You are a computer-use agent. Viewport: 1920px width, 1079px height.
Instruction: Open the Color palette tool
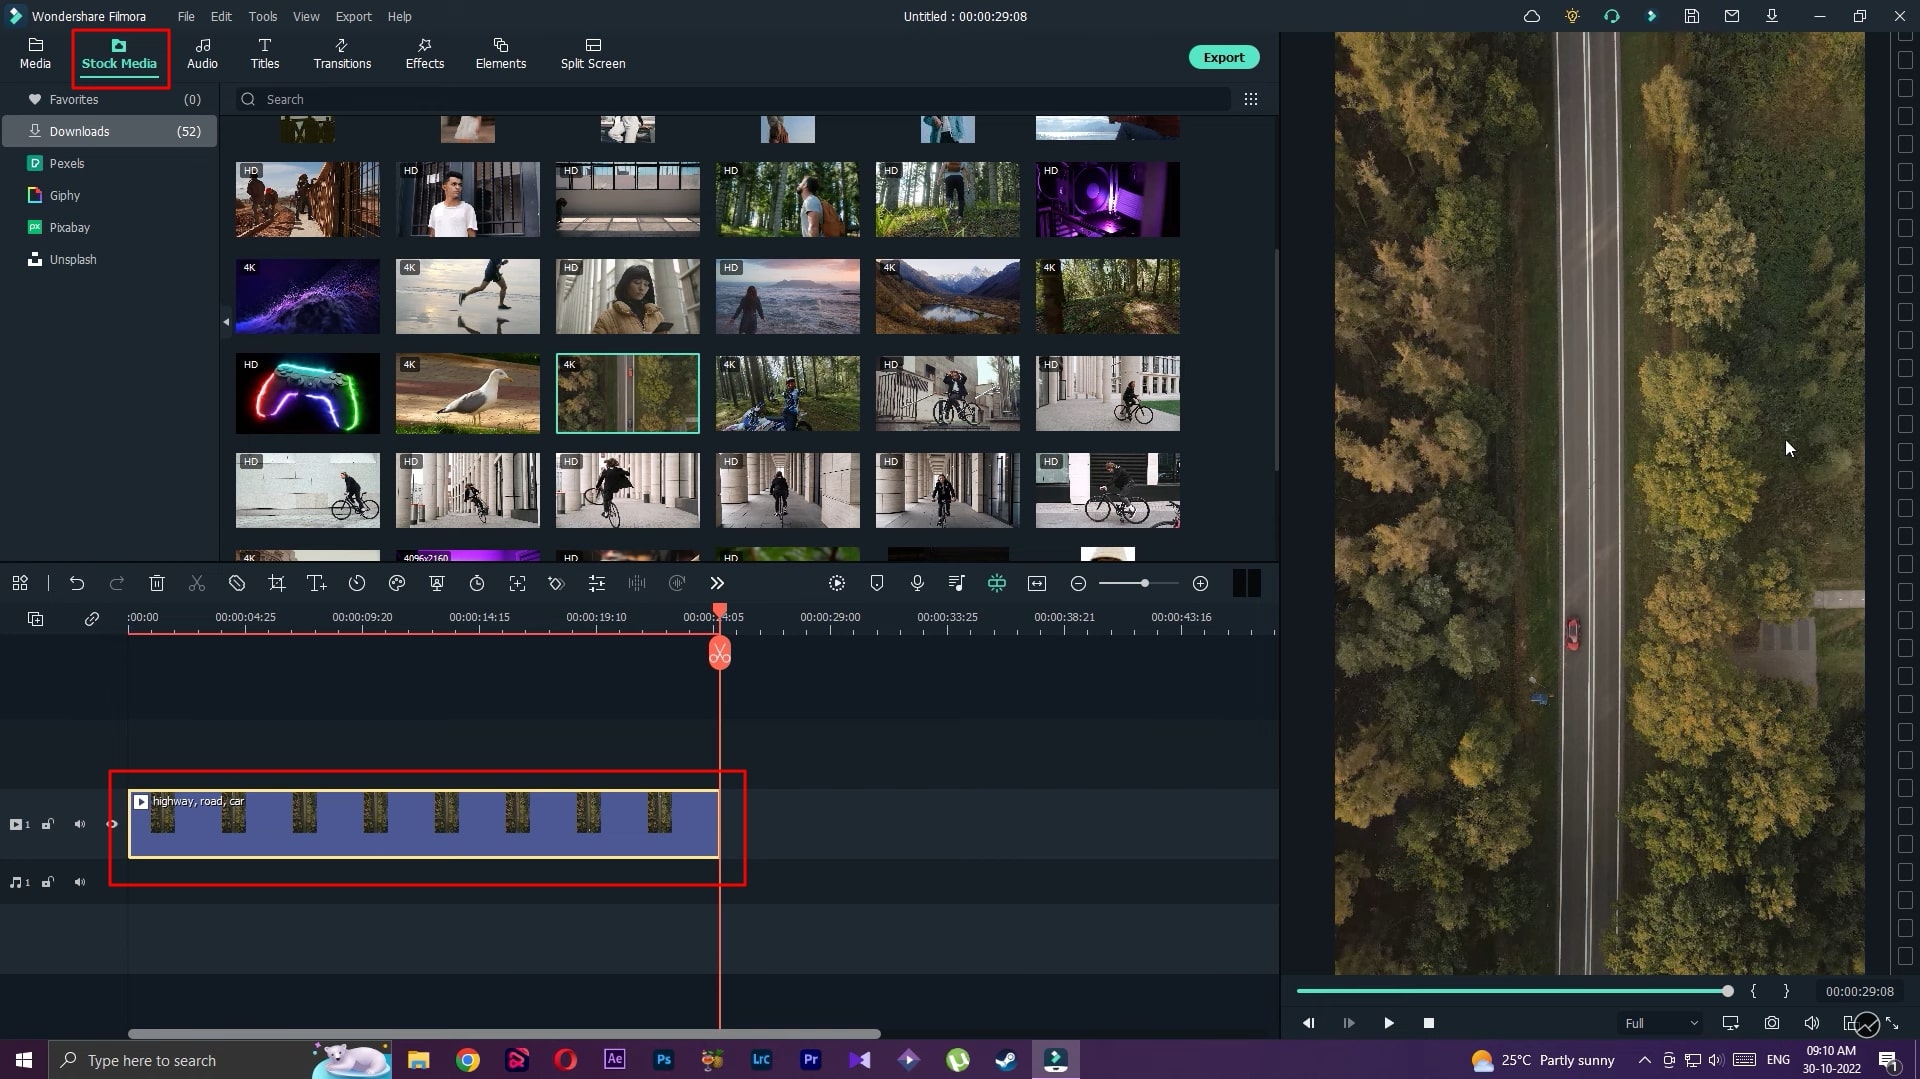[x=397, y=583]
